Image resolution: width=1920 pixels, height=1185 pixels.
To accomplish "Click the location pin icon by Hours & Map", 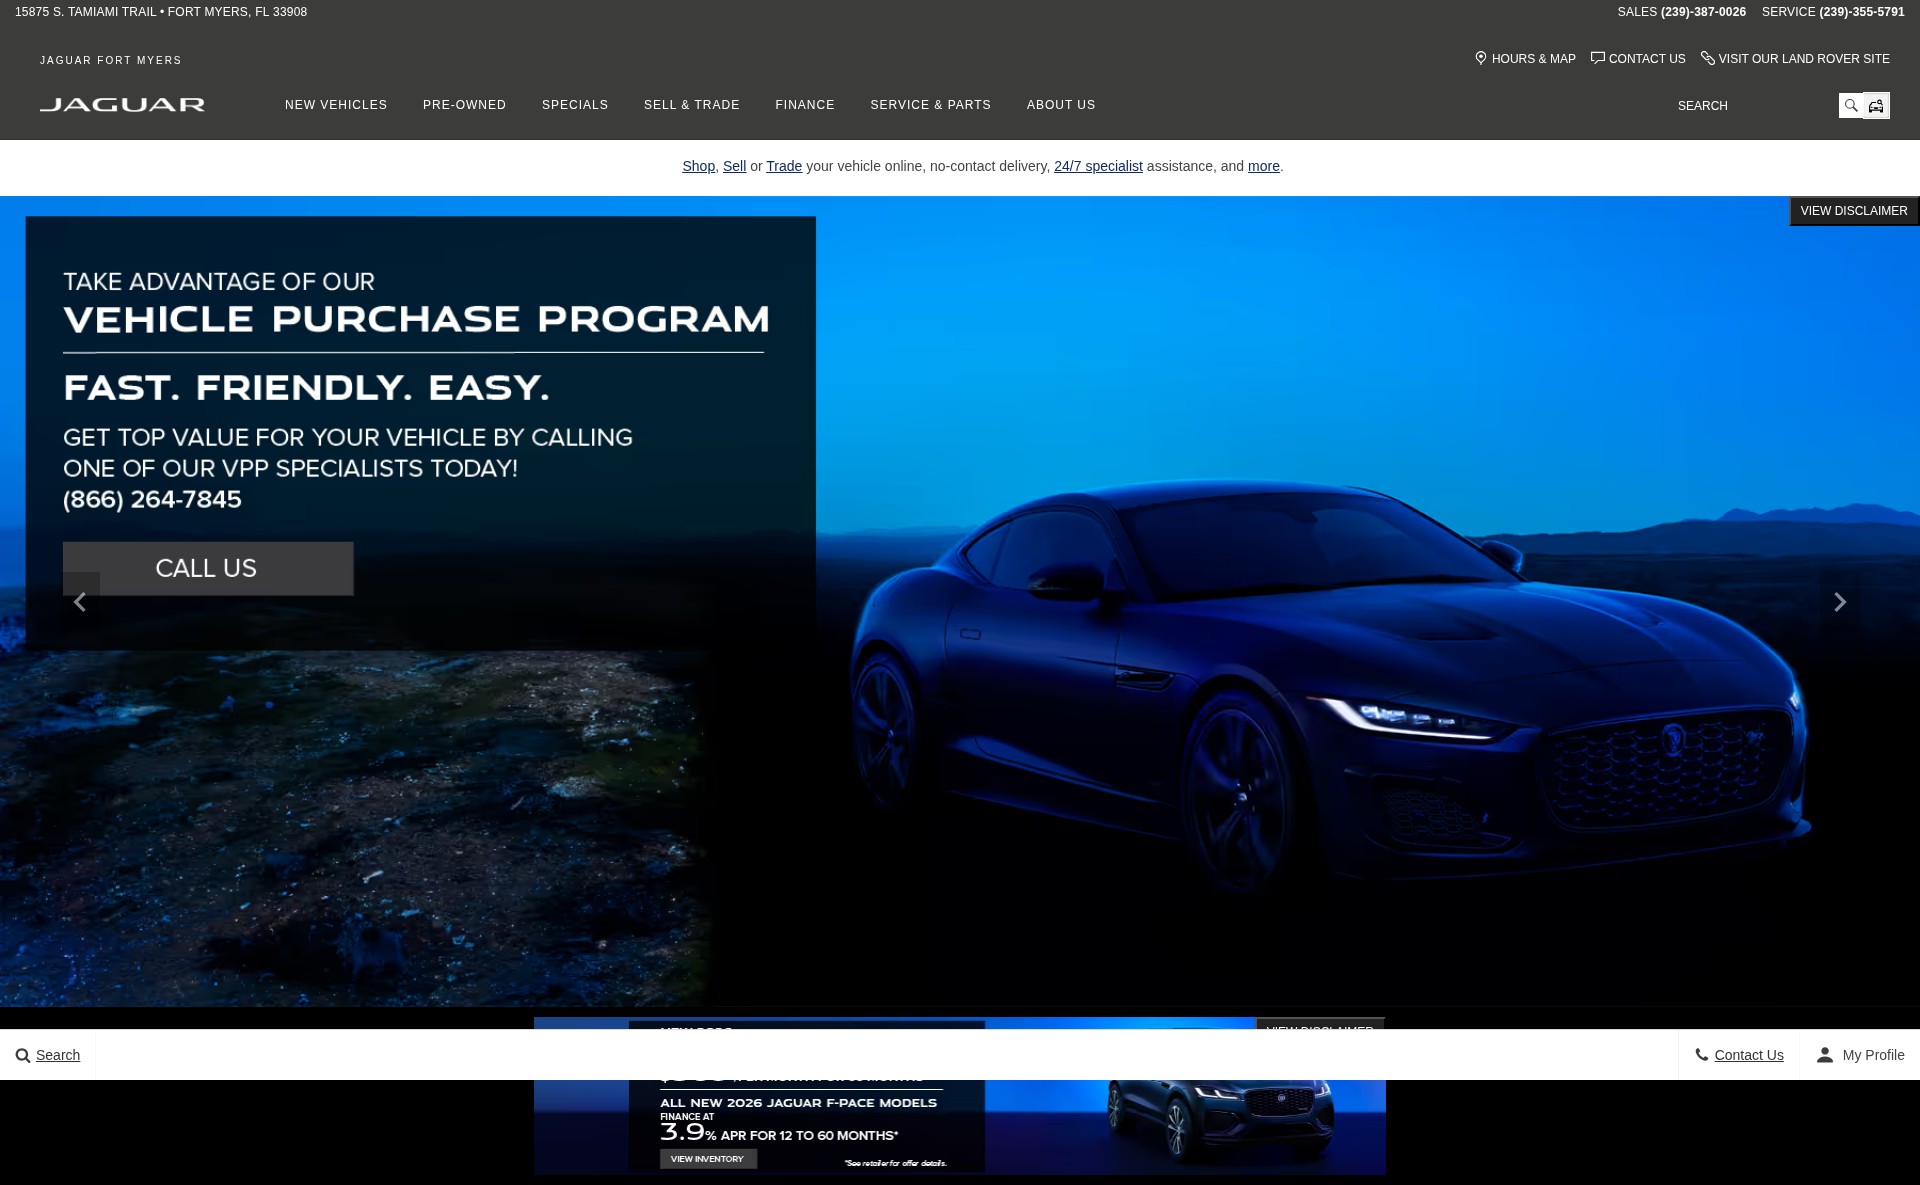I will [1481, 58].
